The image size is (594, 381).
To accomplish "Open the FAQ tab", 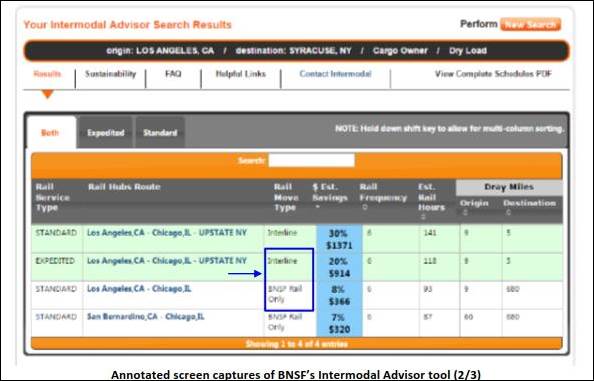I will point(173,74).
